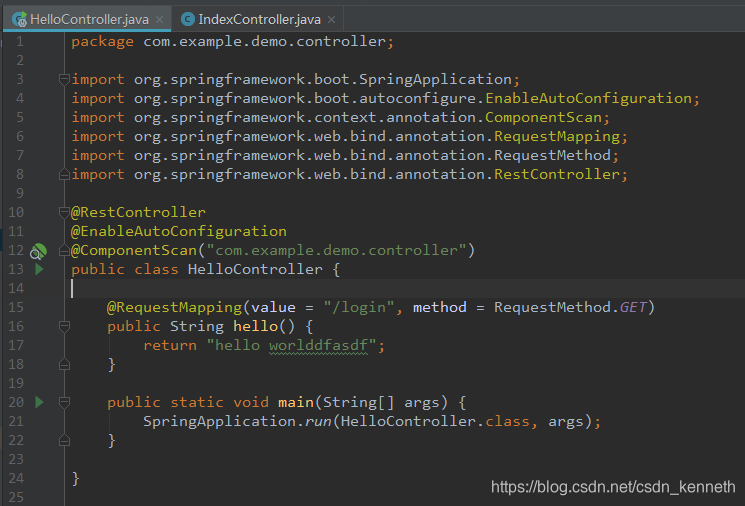Click the fold end marker at line 12
Viewport: 745px width, 506px height.
point(65,250)
